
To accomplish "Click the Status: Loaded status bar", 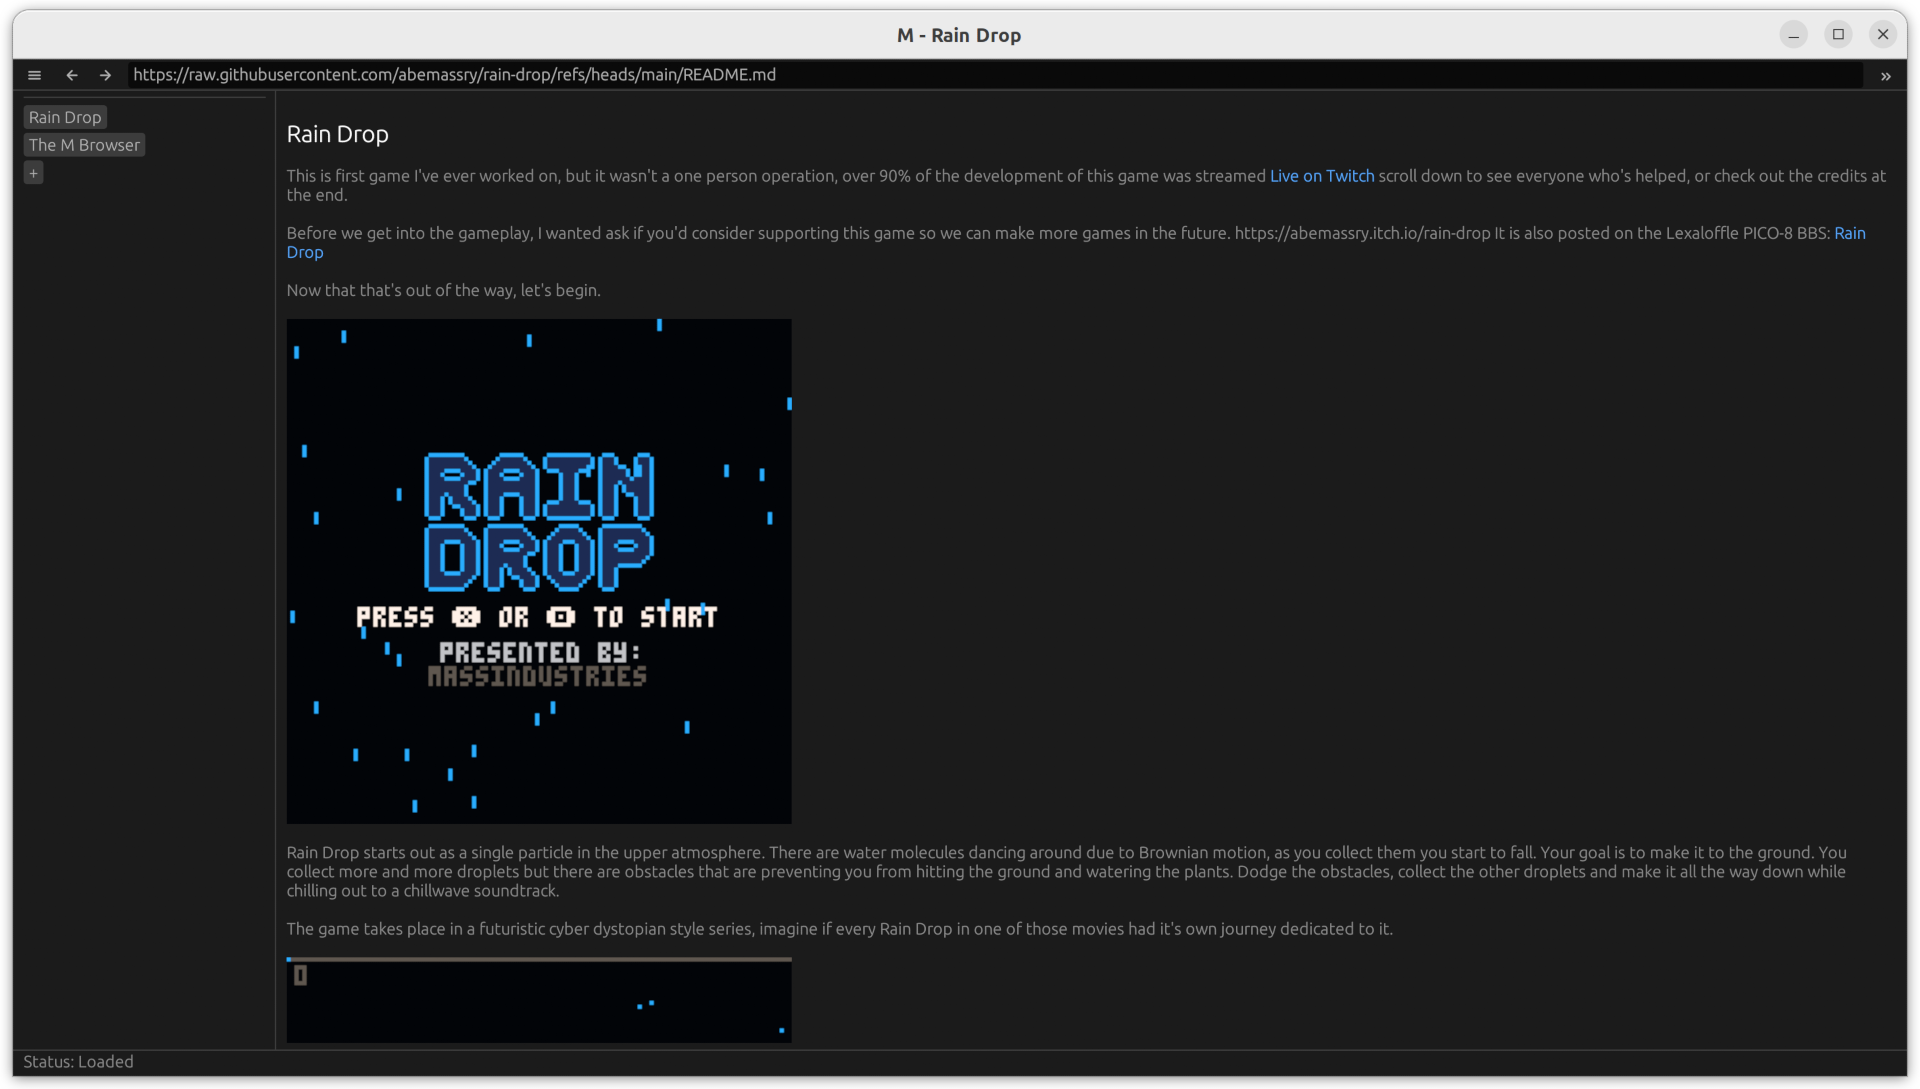I will (x=79, y=1062).
